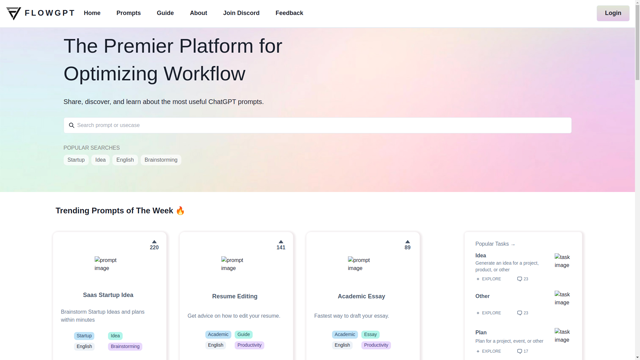Upvote the Saas Startup Idea prompt
This screenshot has height=360, width=640.
(154, 242)
